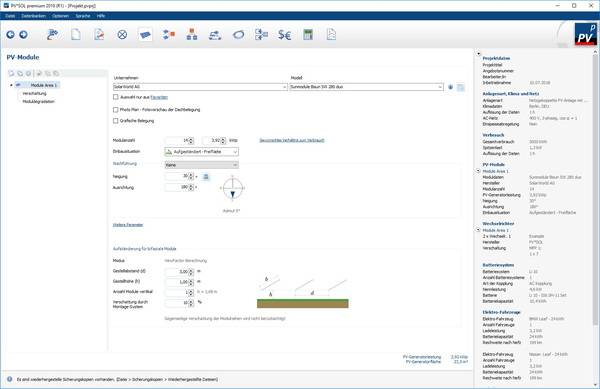This screenshot has width=600, height=389.
Task: Open the circuit diagram plans icon
Action: coord(261,34)
